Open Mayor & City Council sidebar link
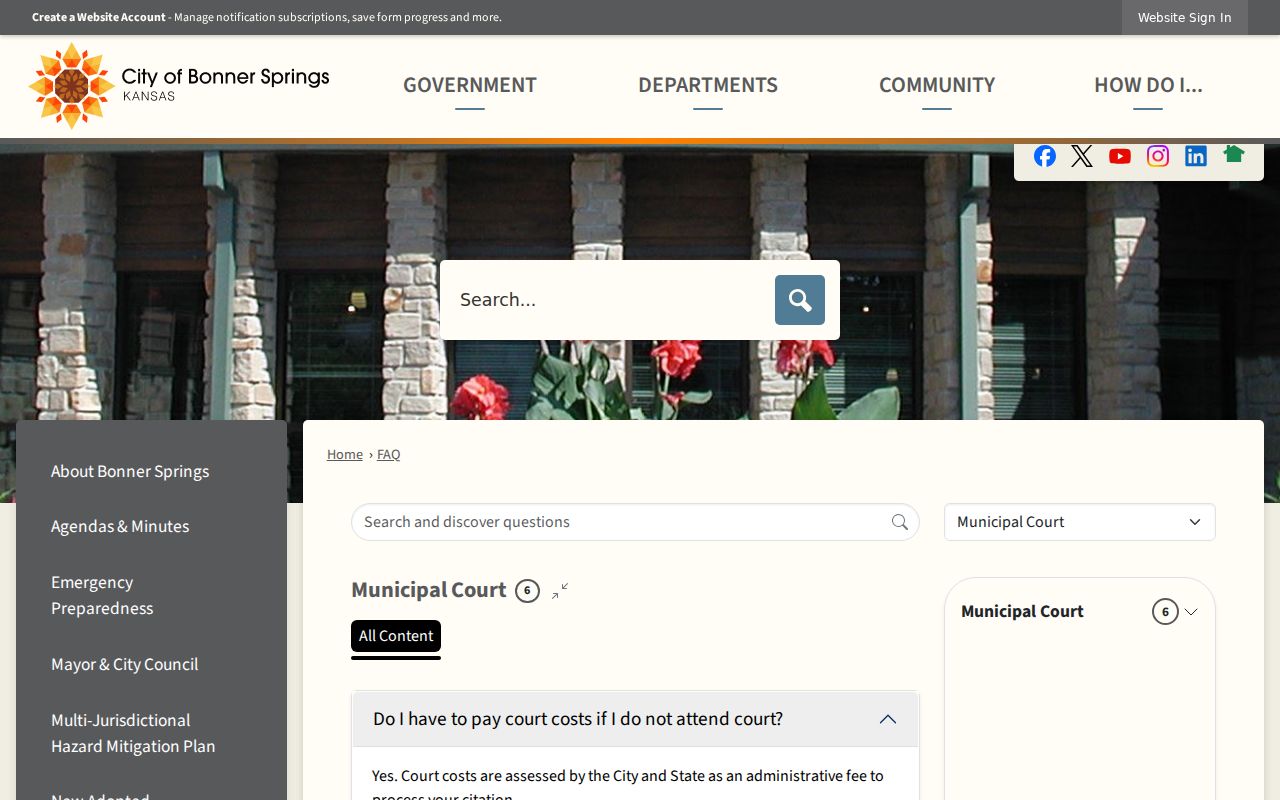 125,664
